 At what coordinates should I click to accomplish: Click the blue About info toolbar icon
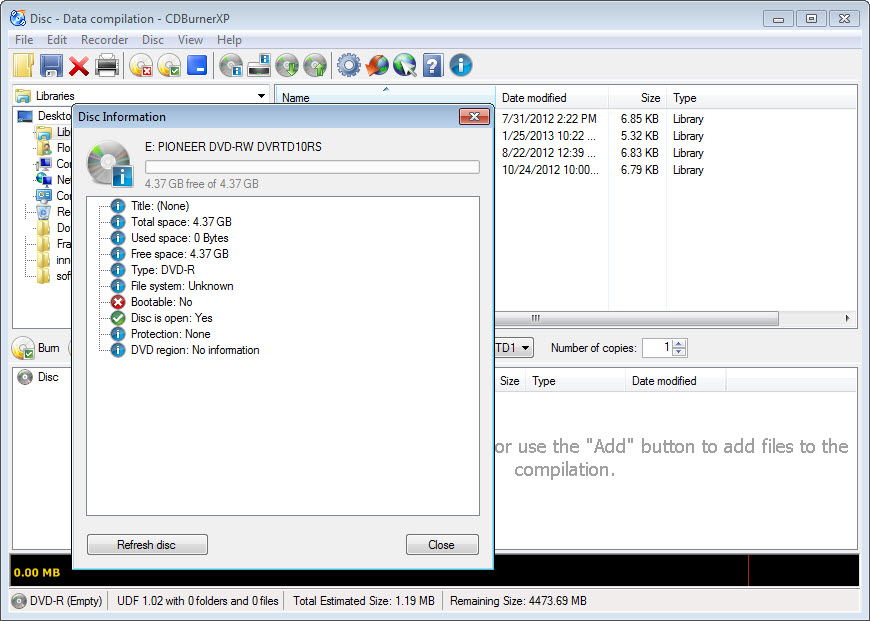(x=461, y=65)
